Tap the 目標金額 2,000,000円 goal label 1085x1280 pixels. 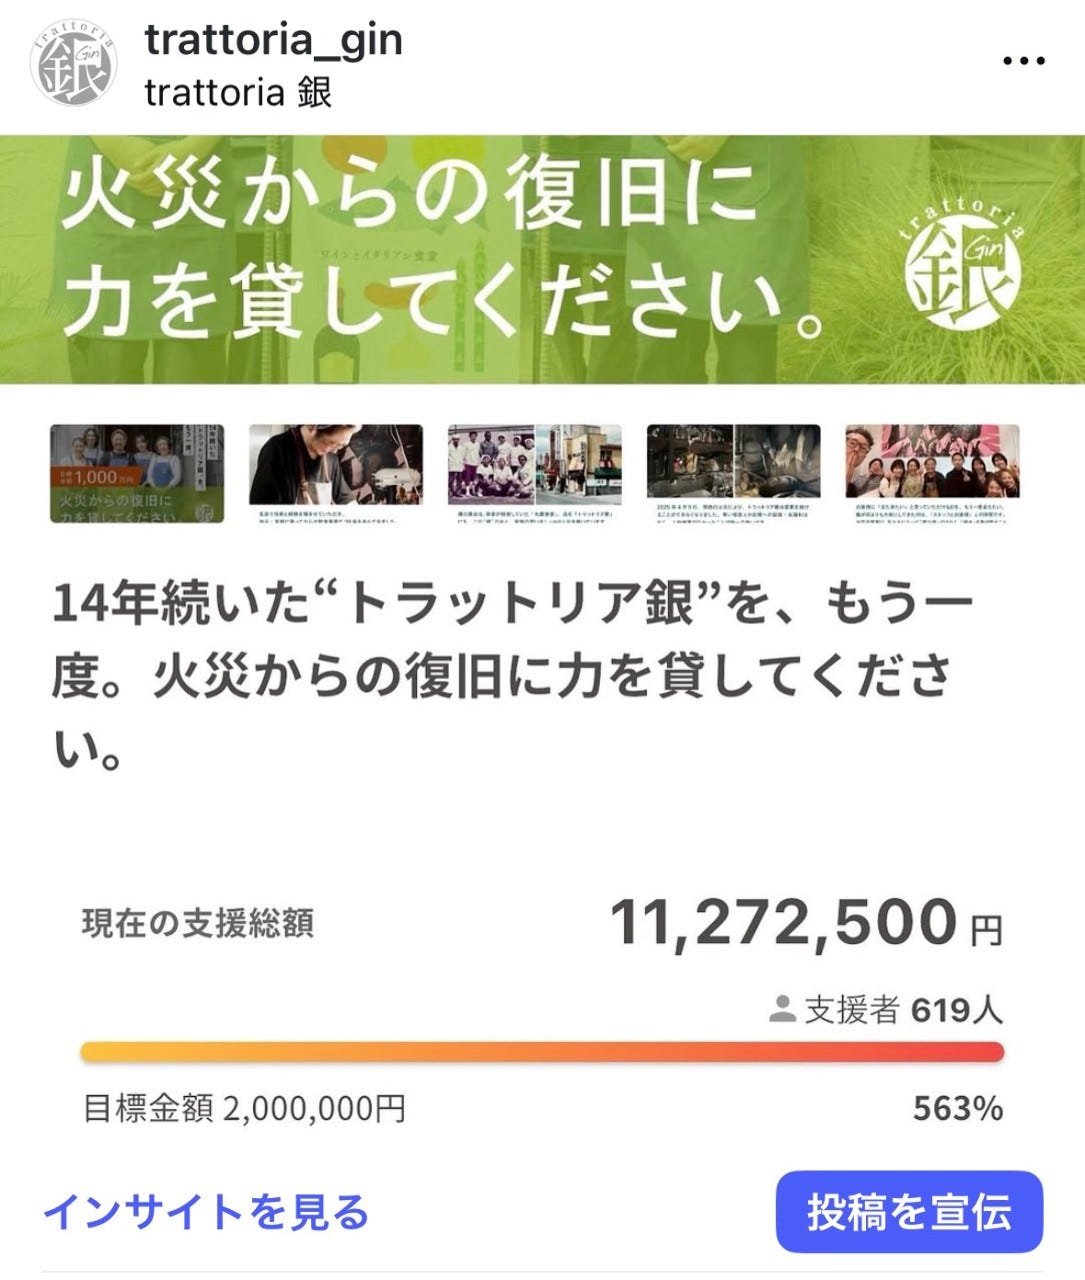click(x=244, y=1108)
